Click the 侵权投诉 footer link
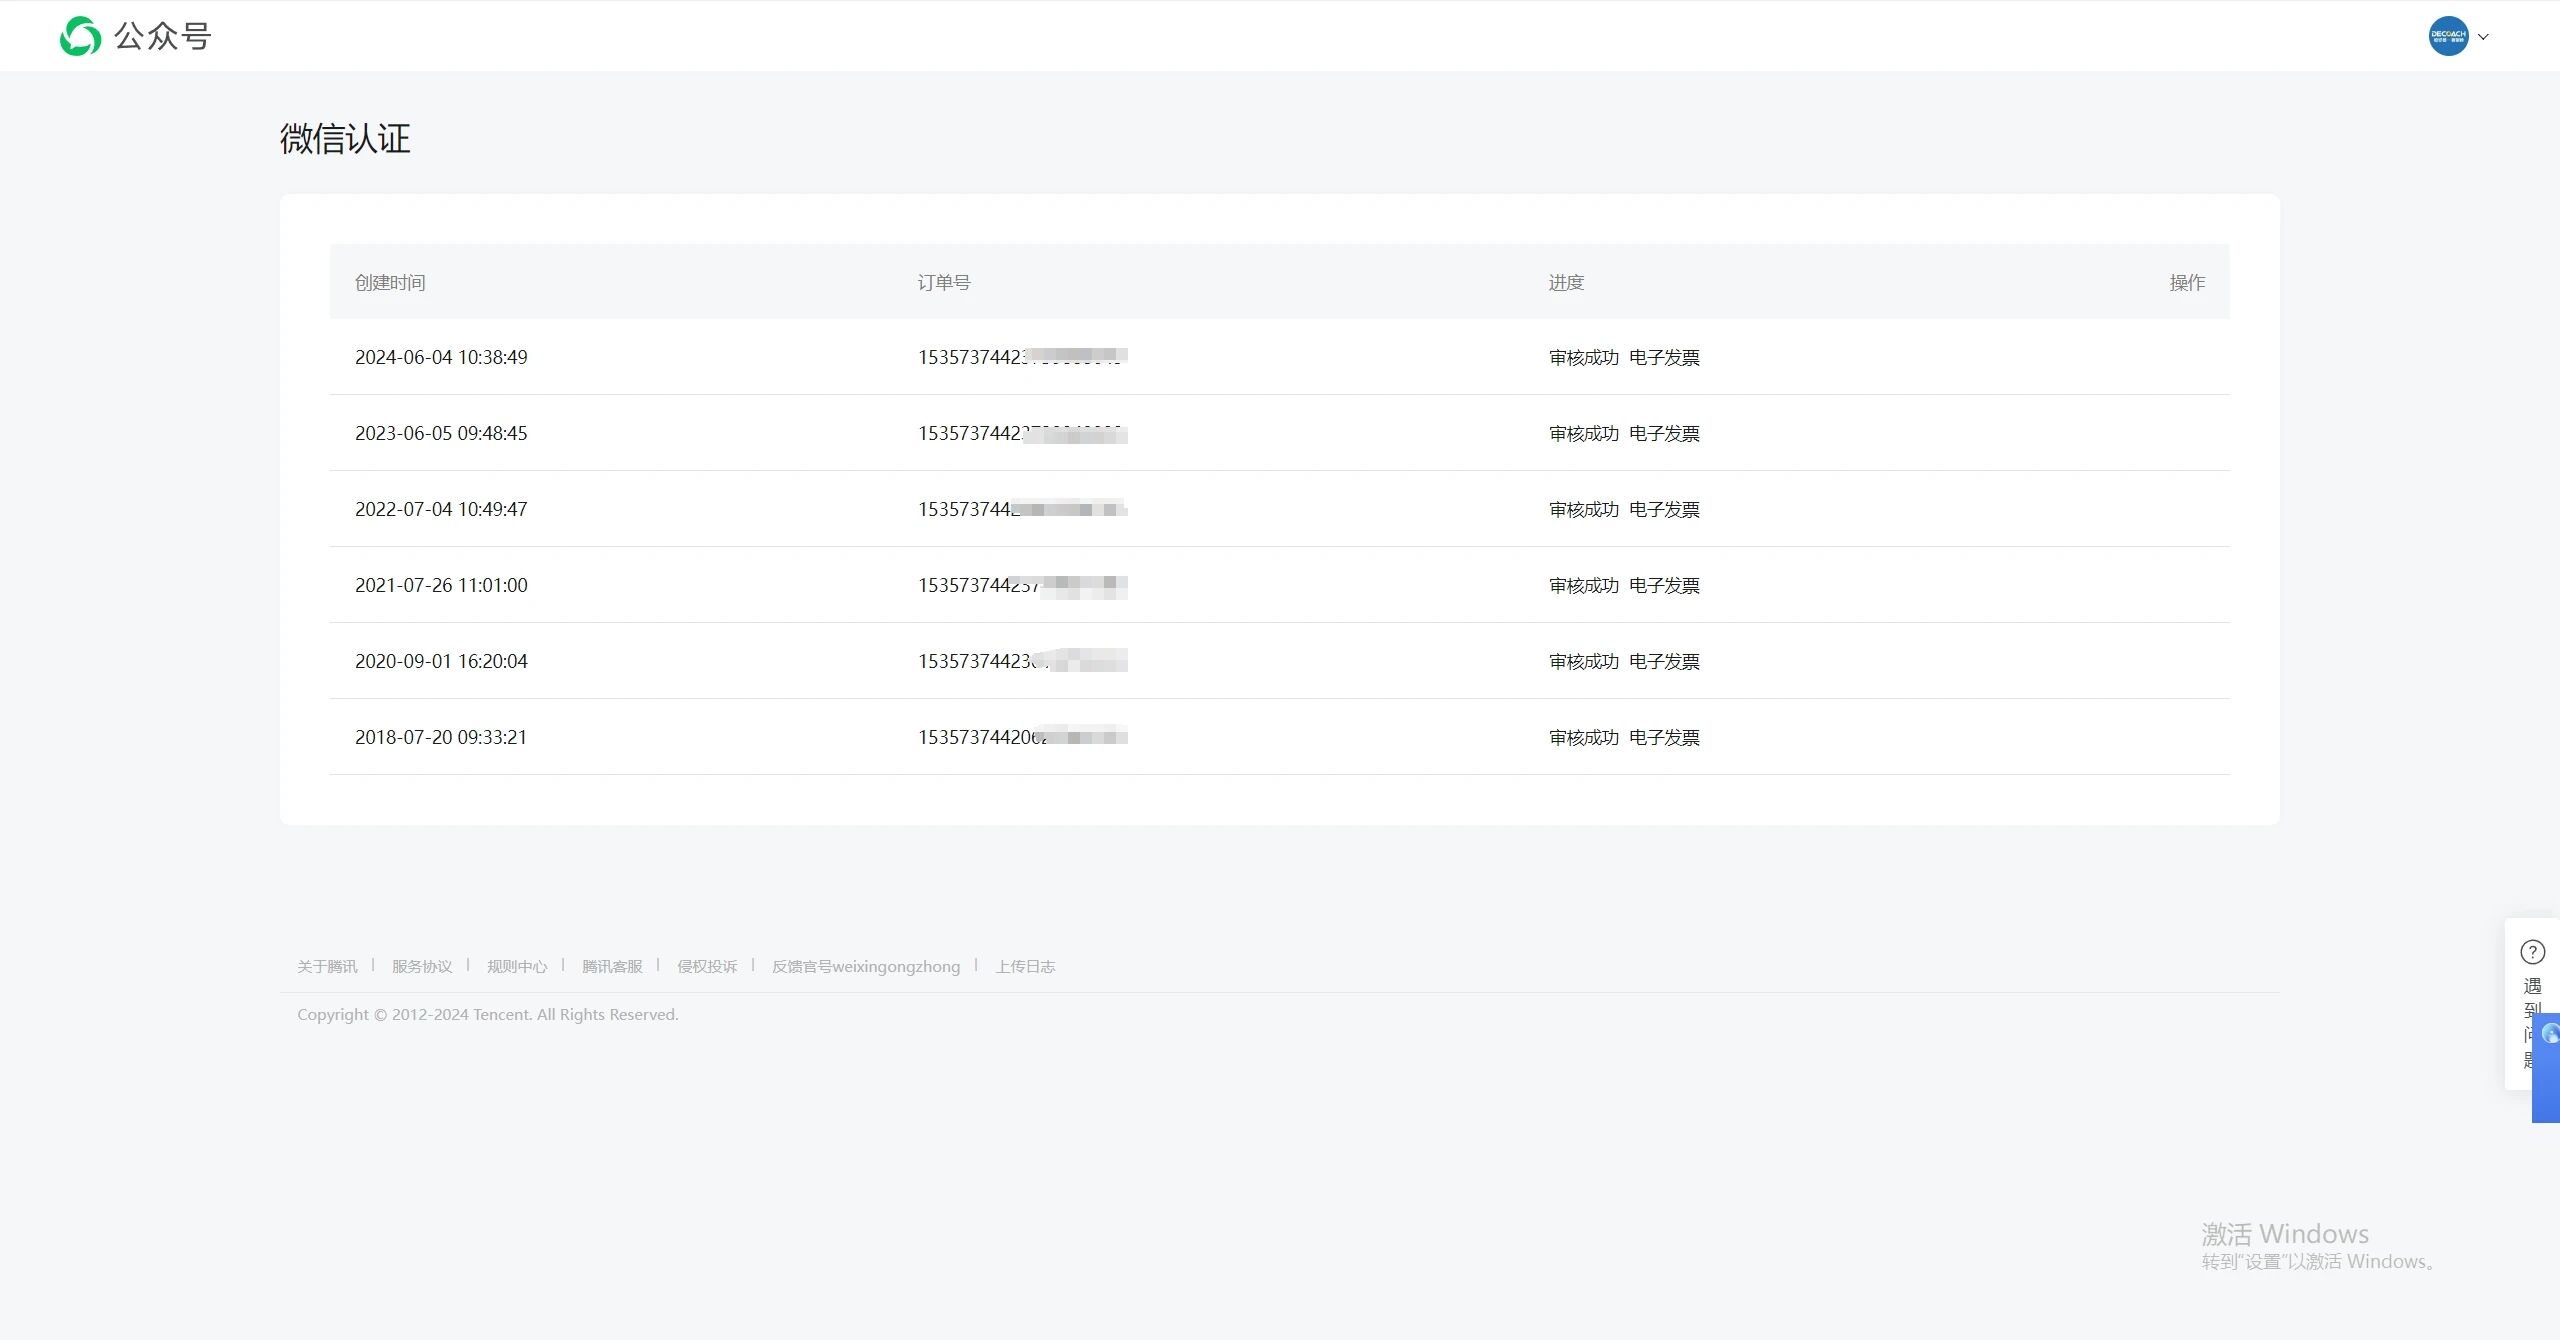The width and height of the screenshot is (2560, 1340). (707, 966)
